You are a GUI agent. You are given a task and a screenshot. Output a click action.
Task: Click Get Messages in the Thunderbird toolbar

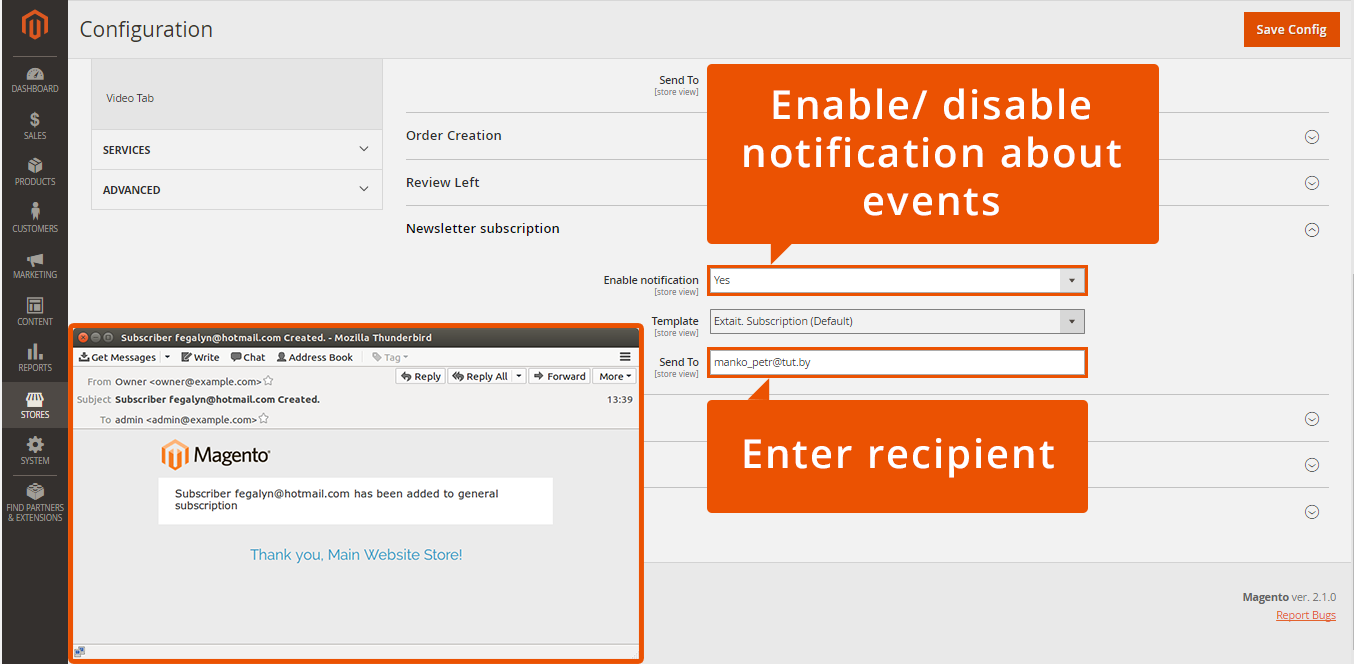pyautogui.click(x=118, y=357)
